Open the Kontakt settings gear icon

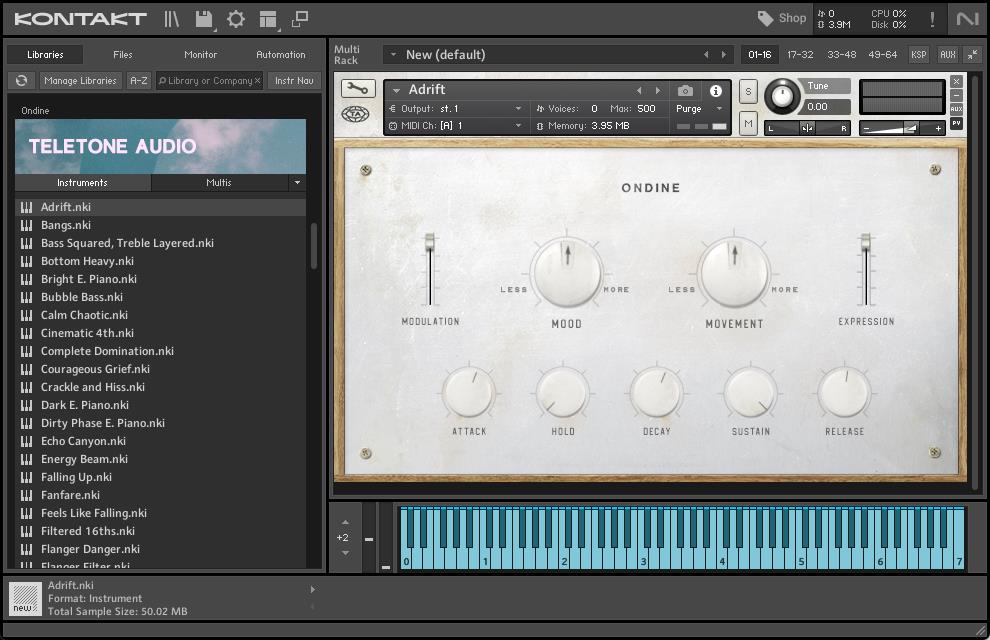236,19
